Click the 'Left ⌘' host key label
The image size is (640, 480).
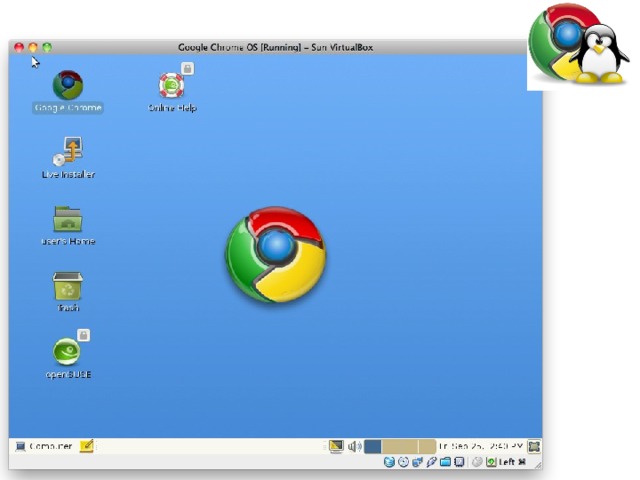click(512, 462)
